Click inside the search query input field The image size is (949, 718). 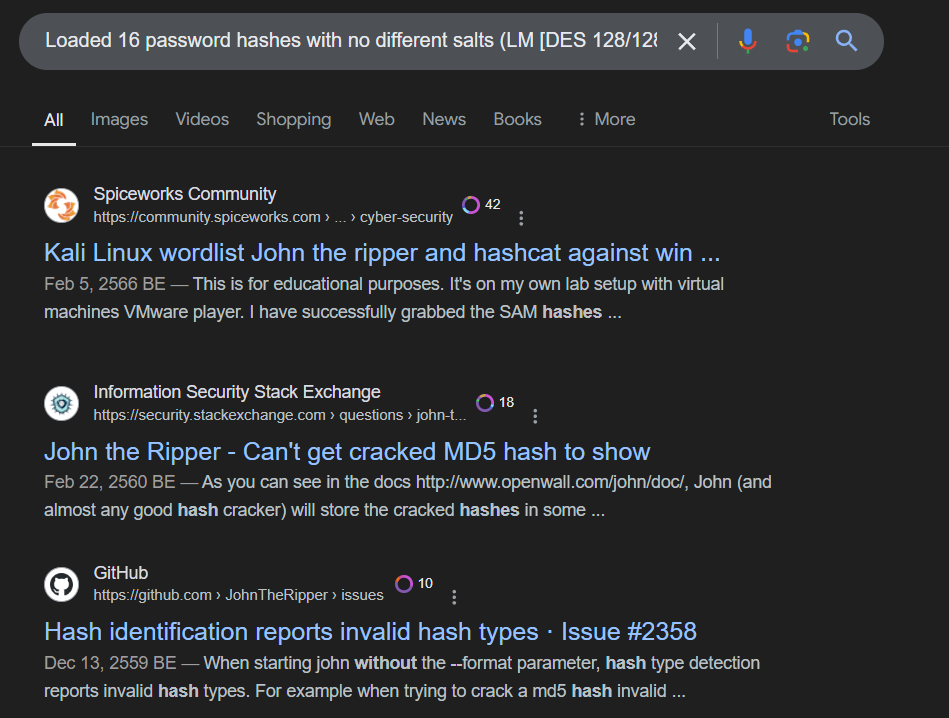tap(351, 41)
